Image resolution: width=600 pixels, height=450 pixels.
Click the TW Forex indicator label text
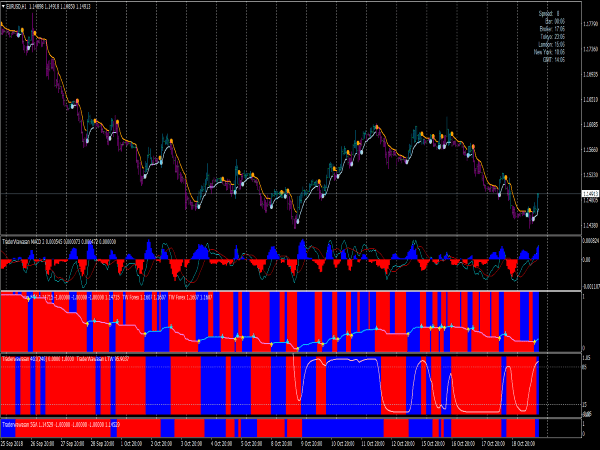click(167, 297)
